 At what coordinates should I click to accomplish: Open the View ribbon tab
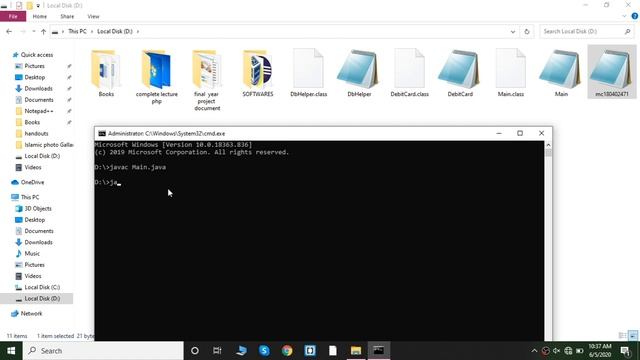point(93,16)
